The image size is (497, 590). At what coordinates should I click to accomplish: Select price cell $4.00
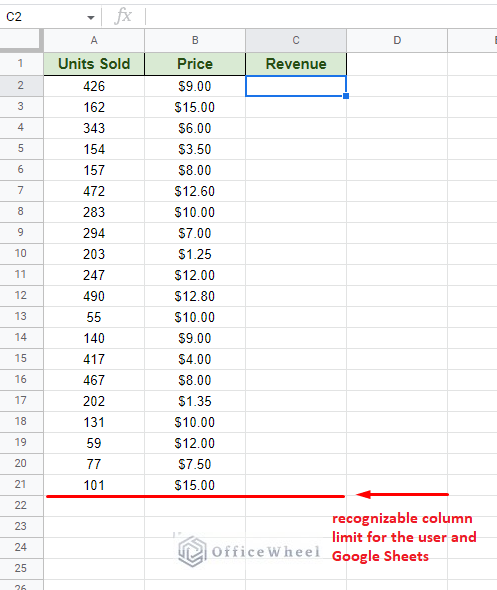point(195,359)
